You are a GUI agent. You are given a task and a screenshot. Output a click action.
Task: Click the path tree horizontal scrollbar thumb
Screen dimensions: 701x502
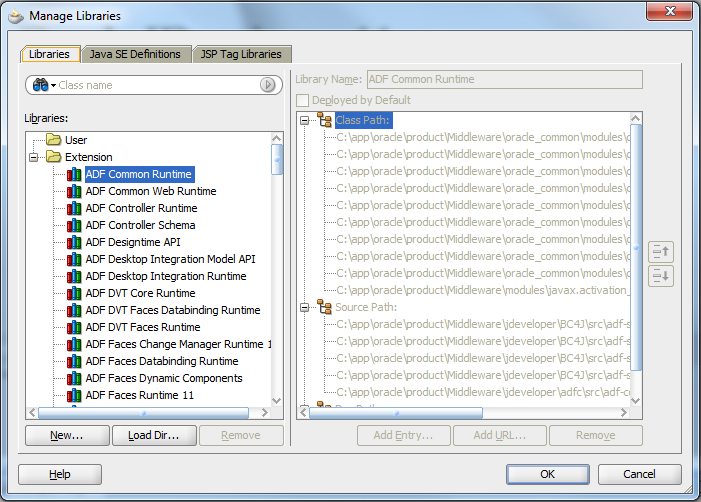396,413
